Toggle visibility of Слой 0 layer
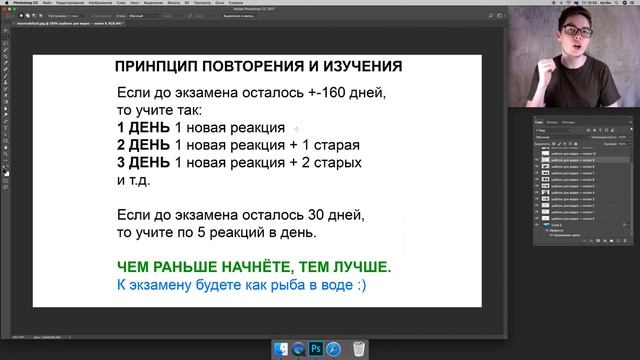 [x=537, y=225]
